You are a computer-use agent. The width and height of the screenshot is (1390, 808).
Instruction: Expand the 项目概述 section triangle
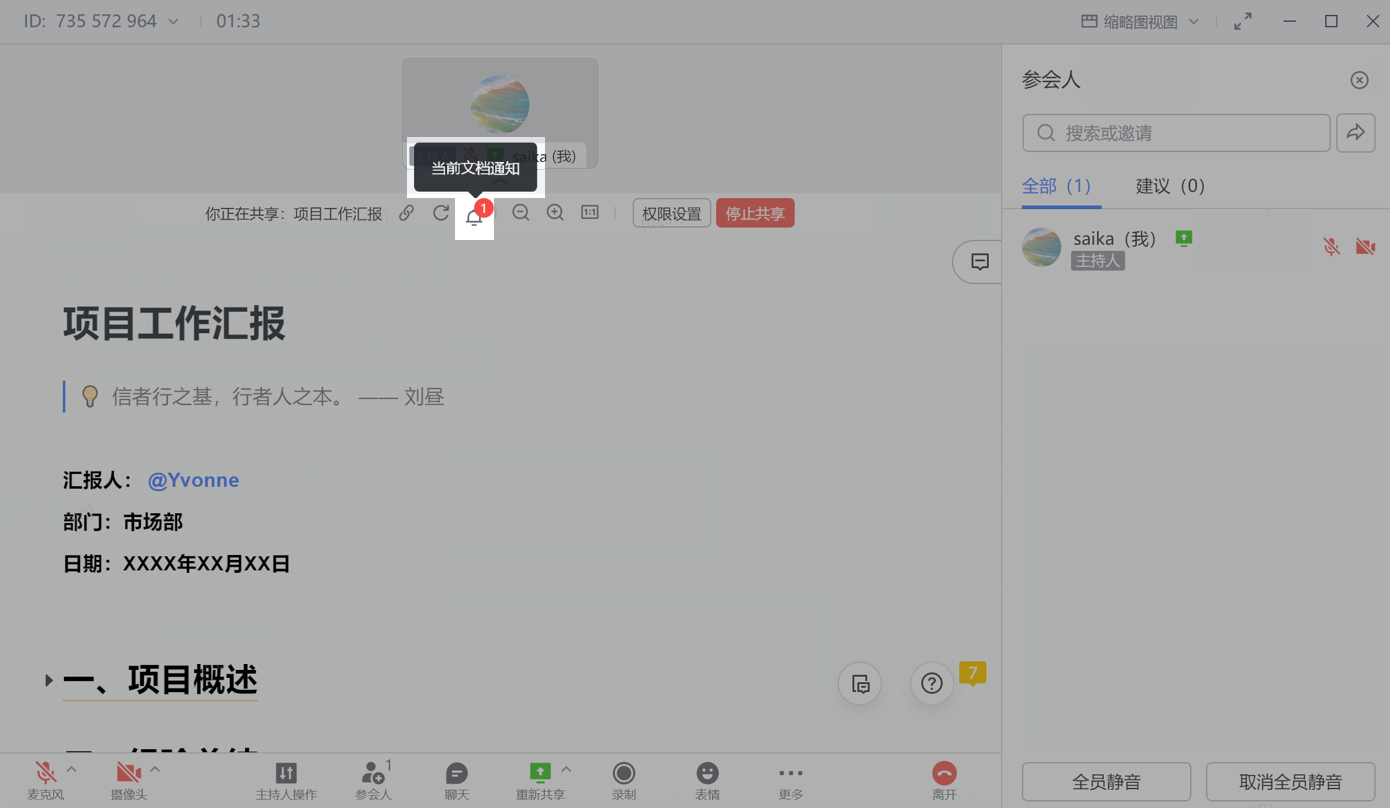(x=48, y=680)
